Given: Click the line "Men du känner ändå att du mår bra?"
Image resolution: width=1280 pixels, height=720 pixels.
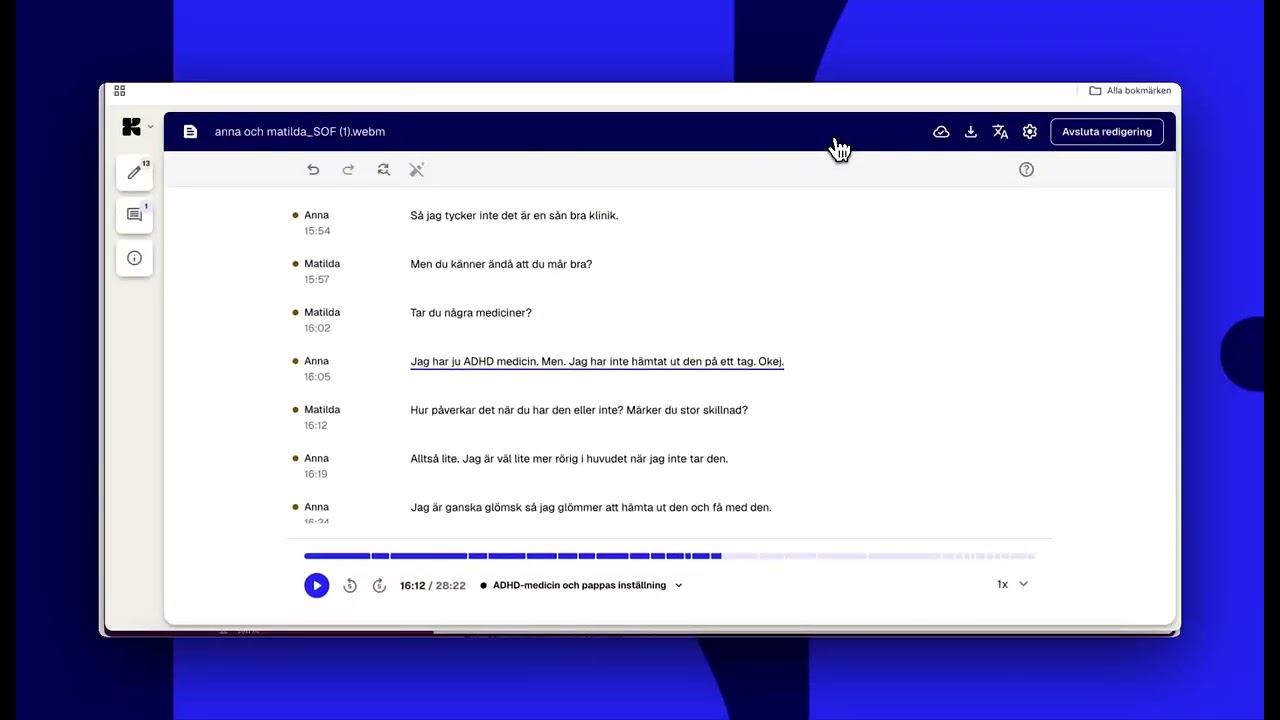Looking at the screenshot, I should (501, 265).
